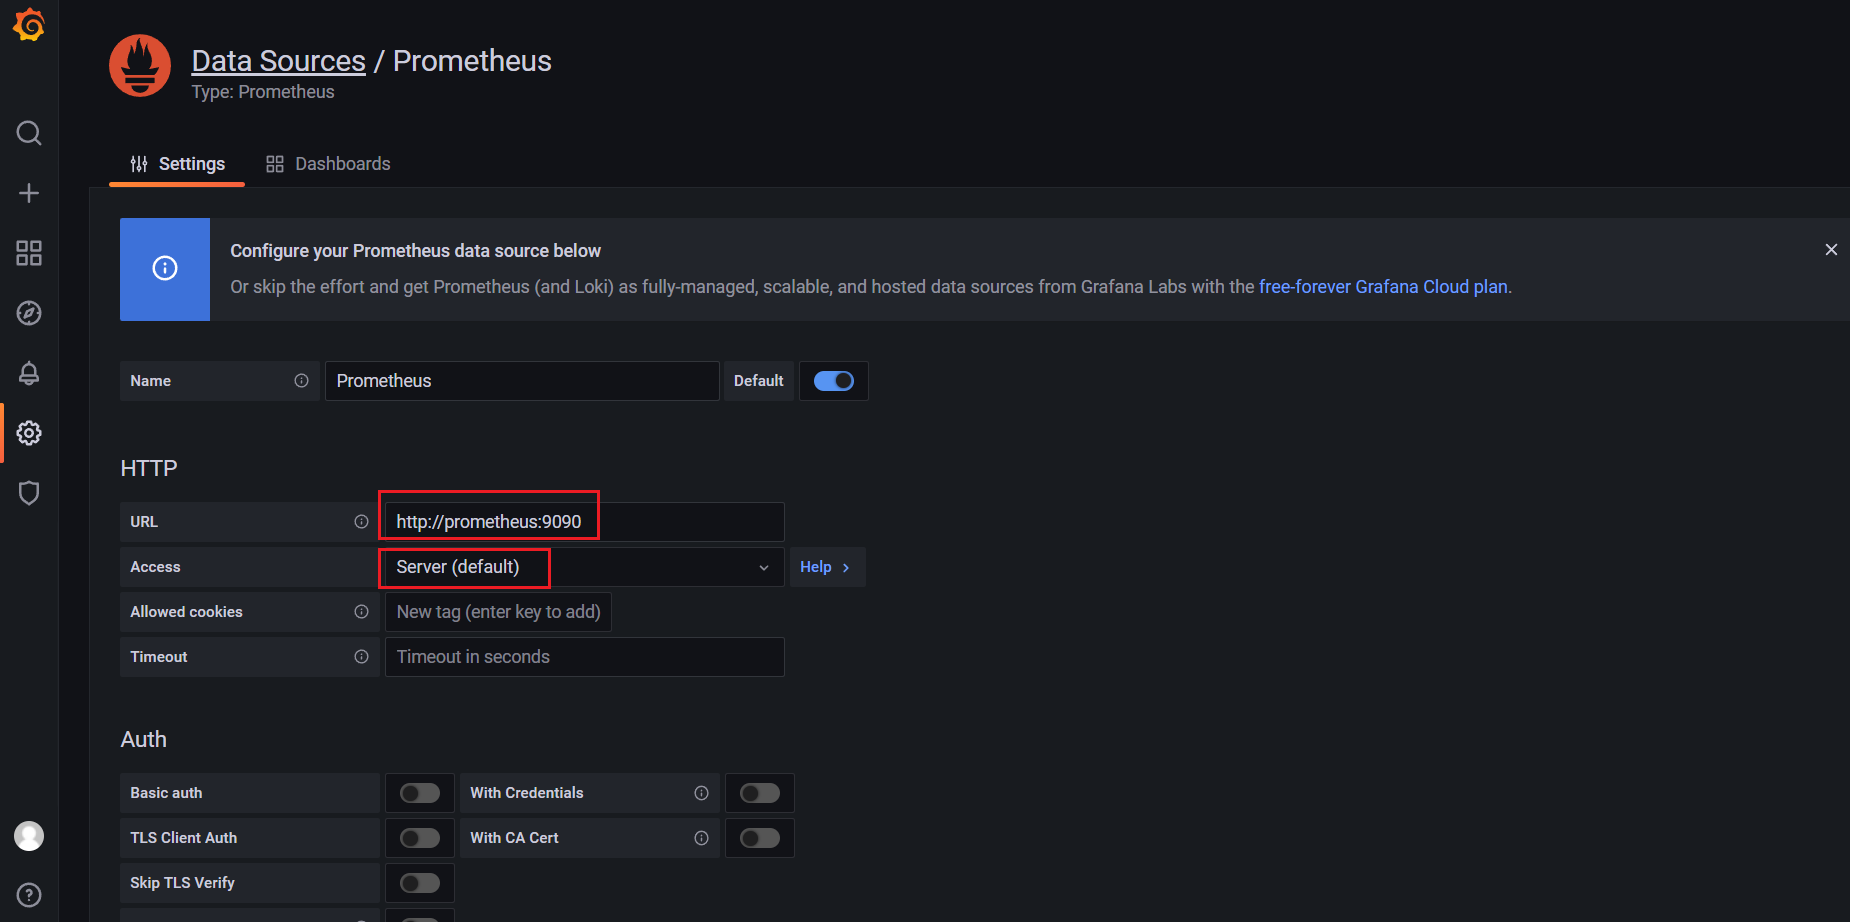Click the Type: Prometheus subtitle
This screenshot has width=1850, height=922.
263,92
